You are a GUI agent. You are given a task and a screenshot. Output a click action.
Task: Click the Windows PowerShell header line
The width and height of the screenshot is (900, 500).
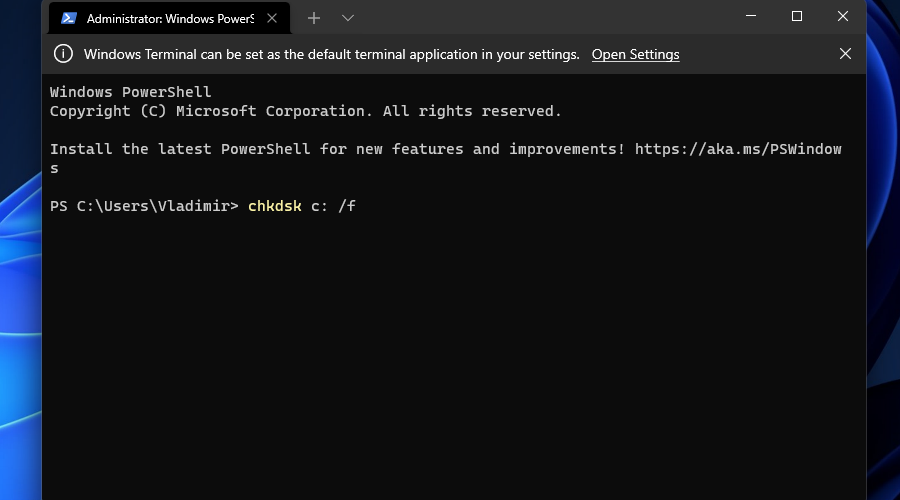click(130, 92)
